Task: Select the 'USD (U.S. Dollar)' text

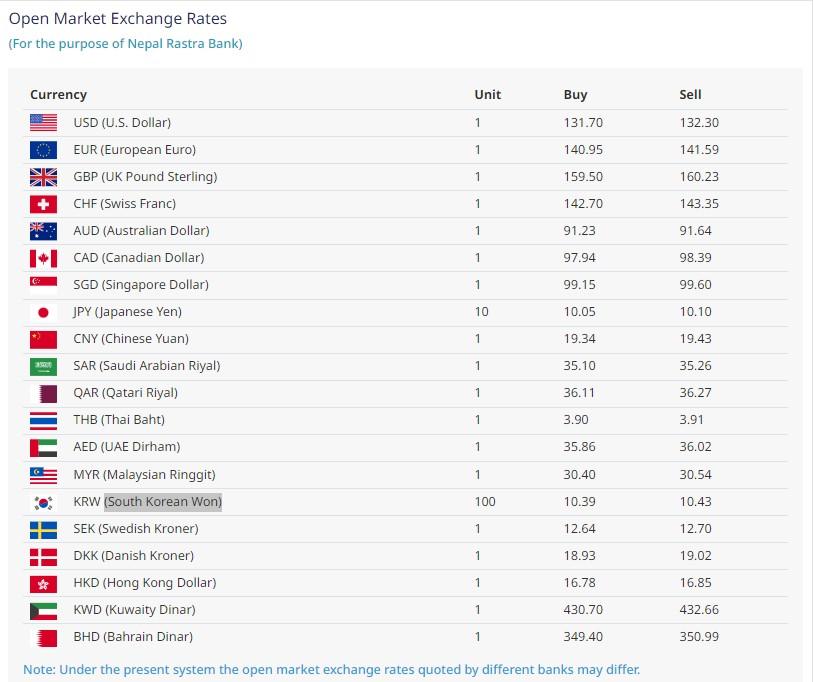Action: tap(122, 123)
